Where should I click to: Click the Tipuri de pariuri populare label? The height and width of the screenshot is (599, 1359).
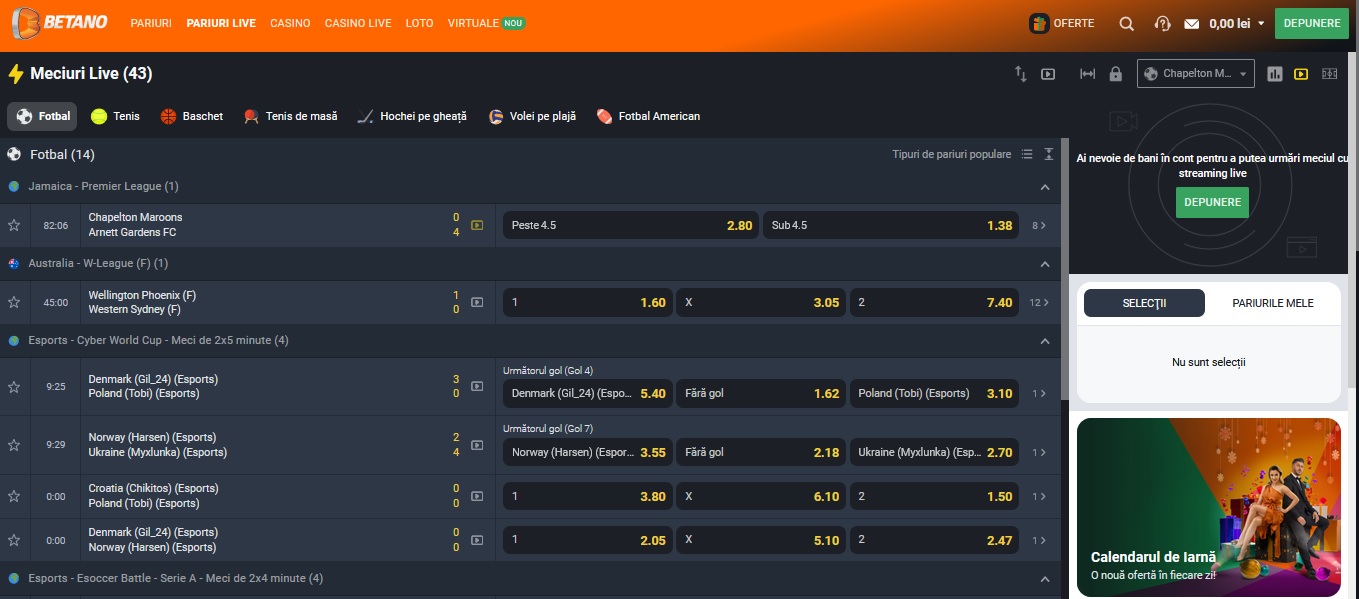952,154
